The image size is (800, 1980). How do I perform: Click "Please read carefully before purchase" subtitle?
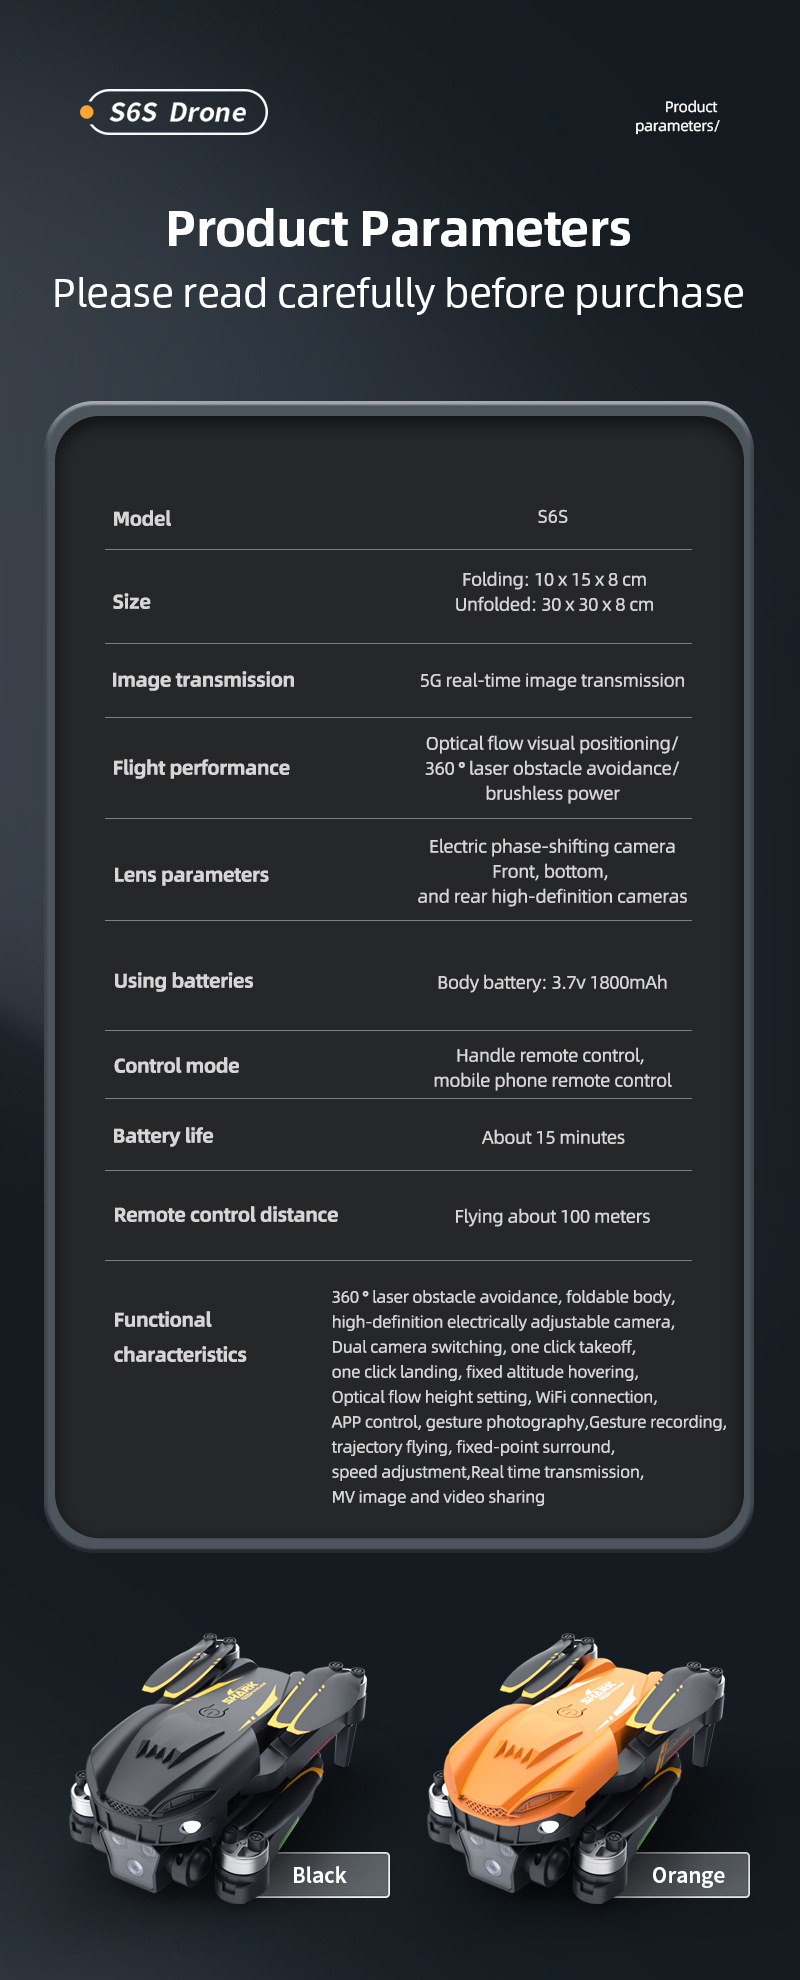(398, 294)
